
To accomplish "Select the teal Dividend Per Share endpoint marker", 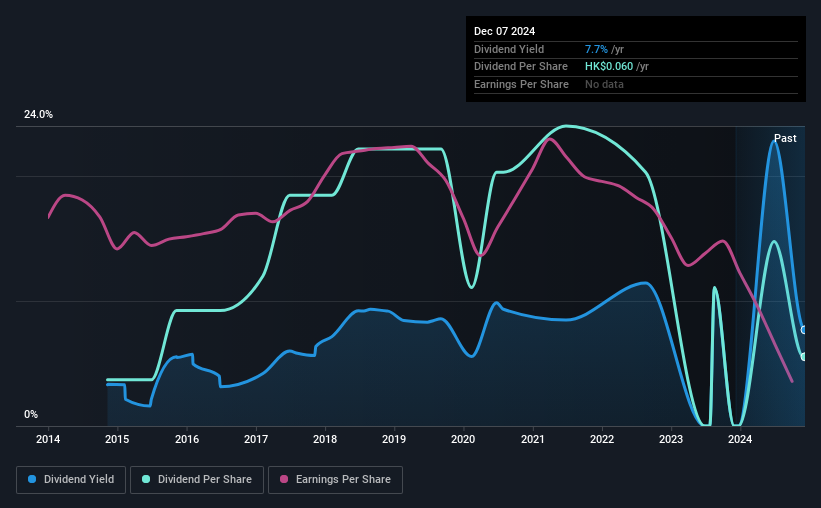I will (804, 357).
